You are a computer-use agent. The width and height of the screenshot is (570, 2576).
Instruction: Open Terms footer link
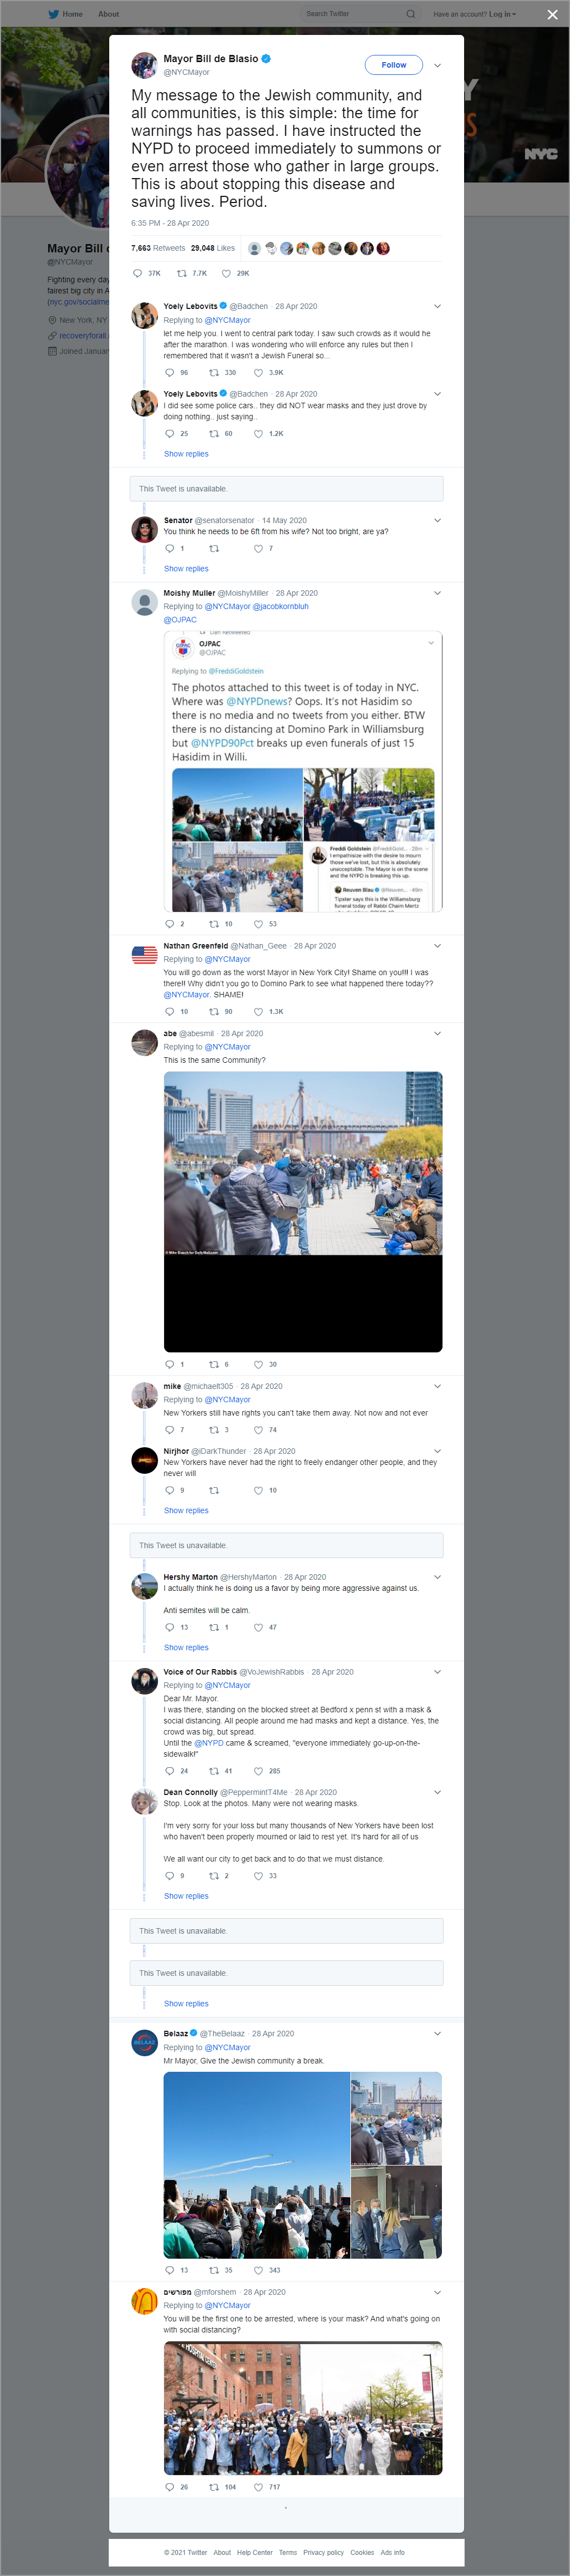pyautogui.click(x=288, y=2552)
